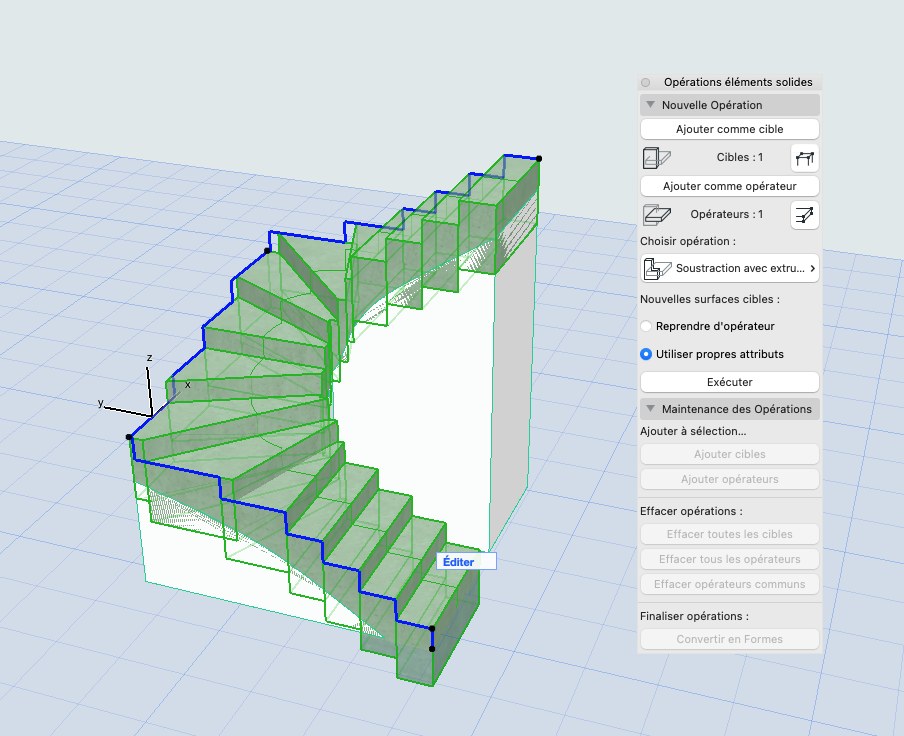Click Effacer toutes les cibles button
Screen dimensions: 904x736
[x=730, y=534]
